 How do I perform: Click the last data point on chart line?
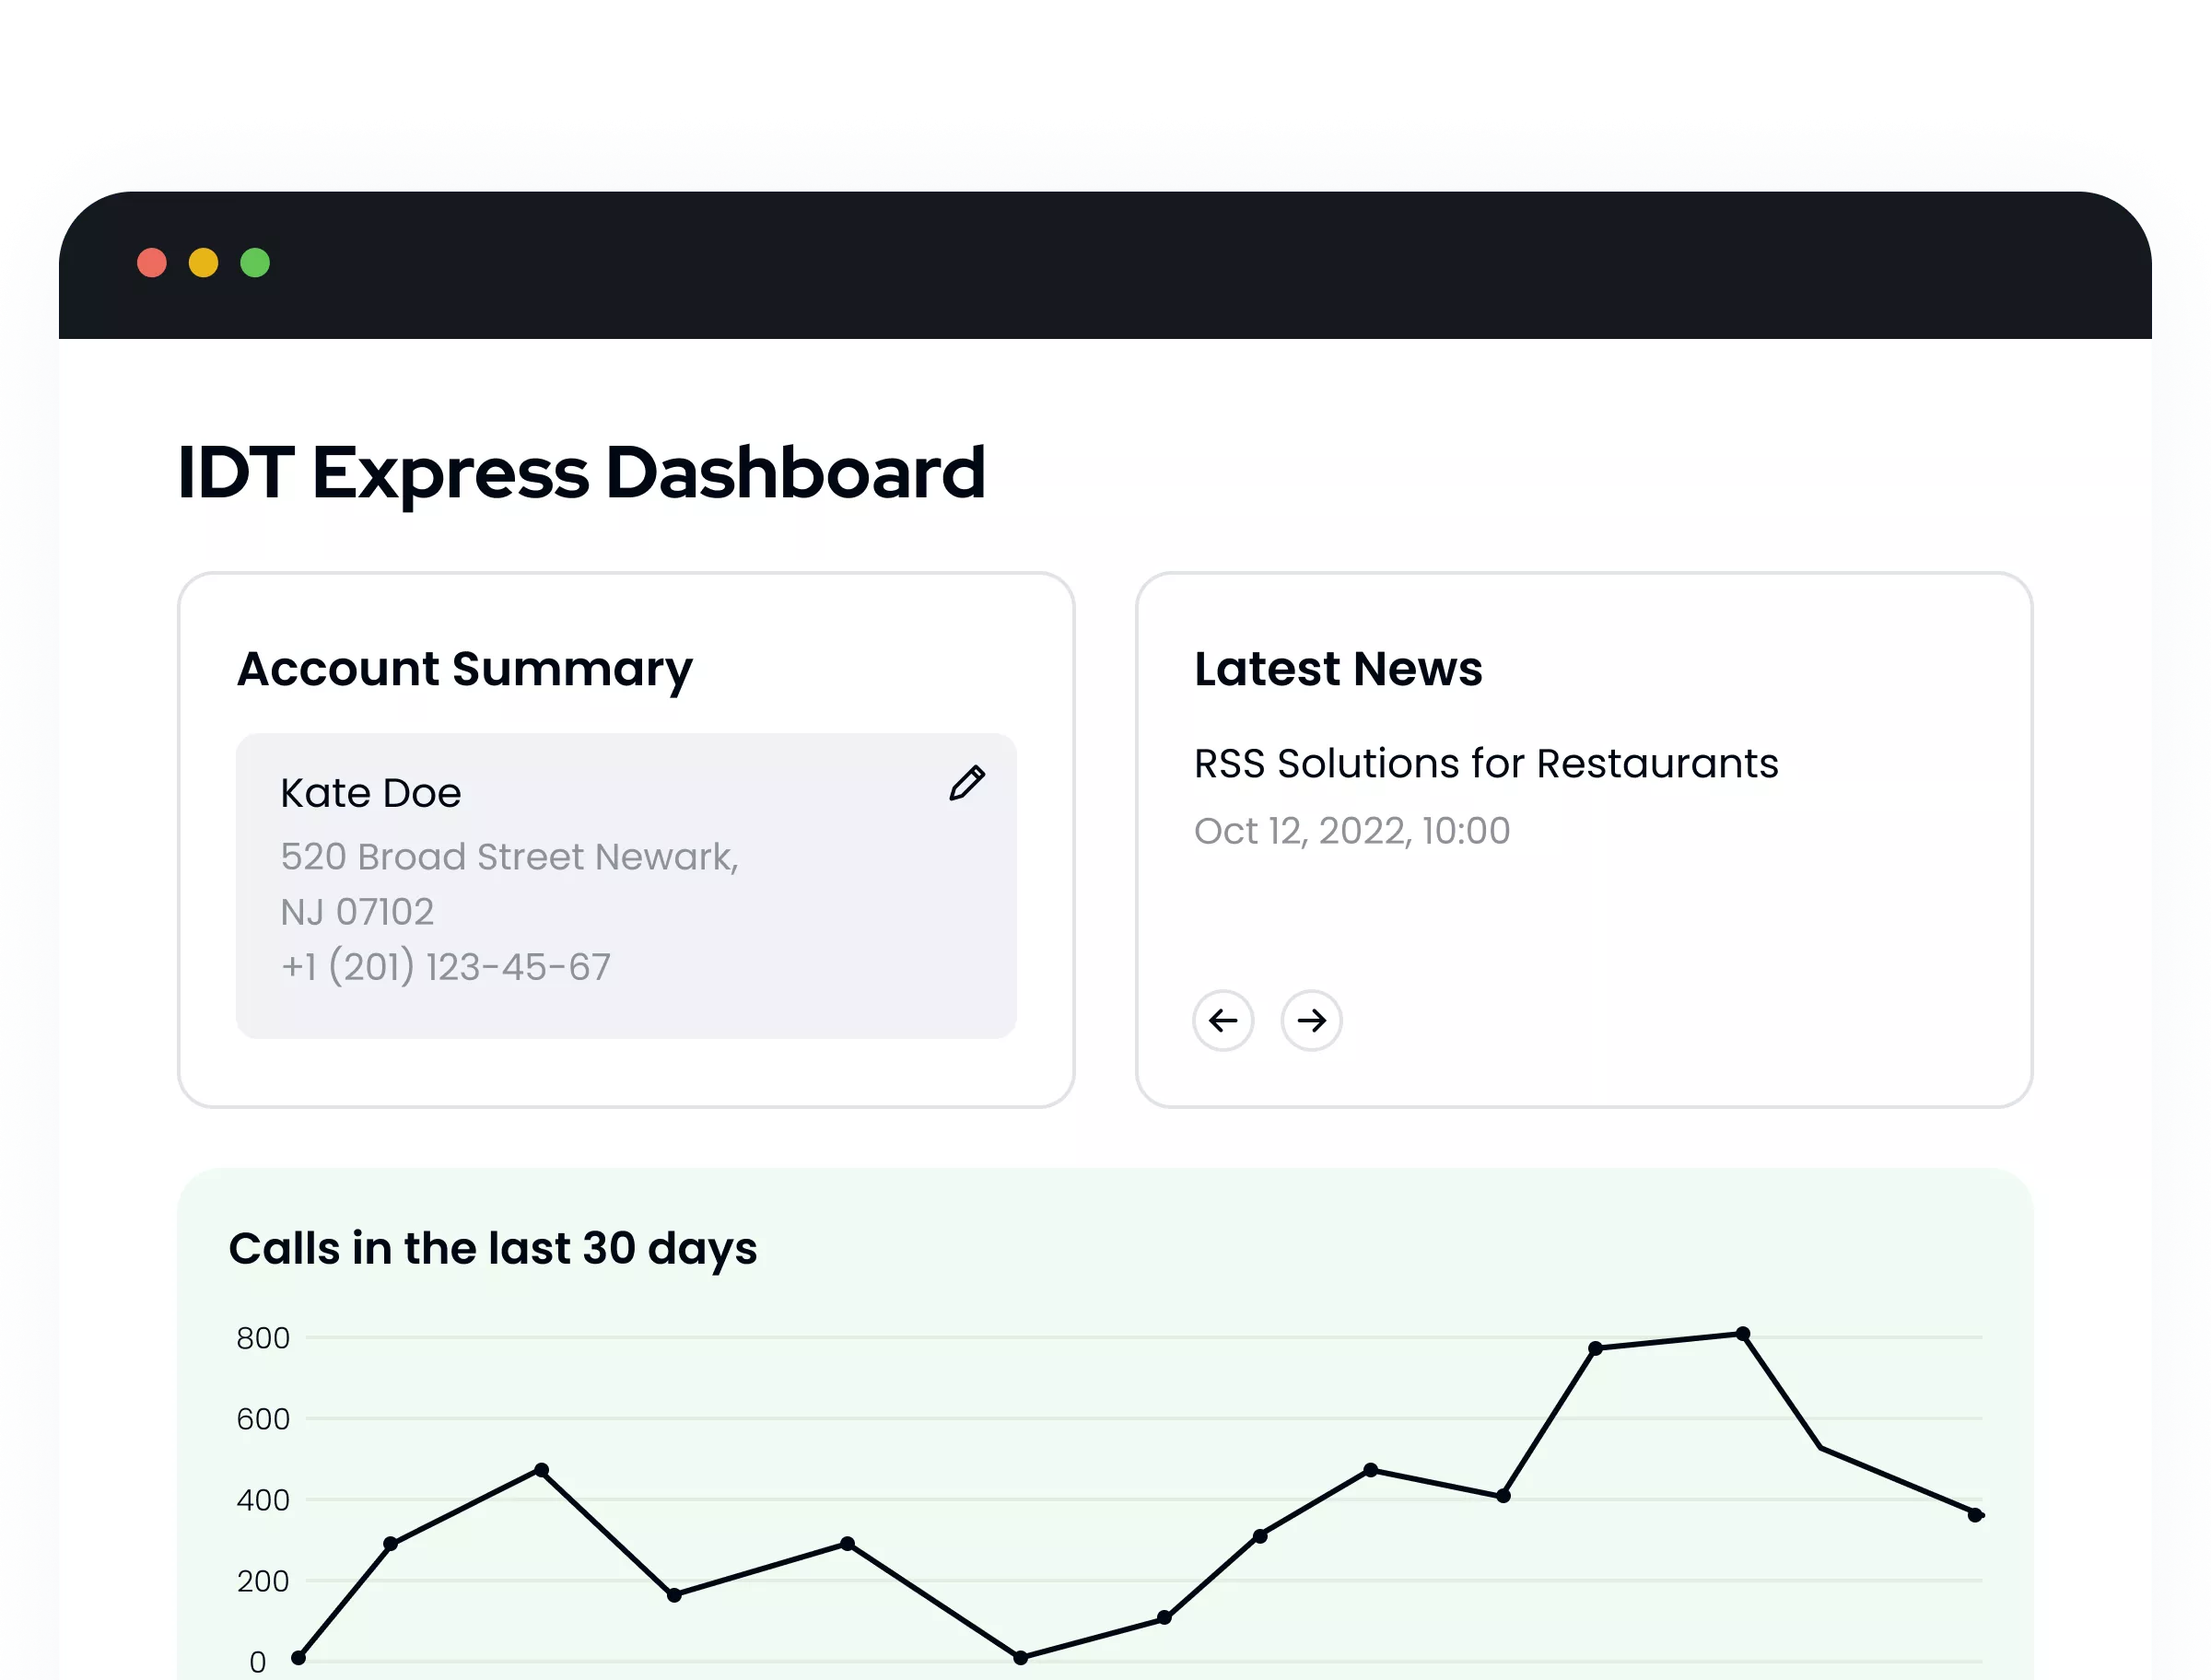click(x=1974, y=1515)
